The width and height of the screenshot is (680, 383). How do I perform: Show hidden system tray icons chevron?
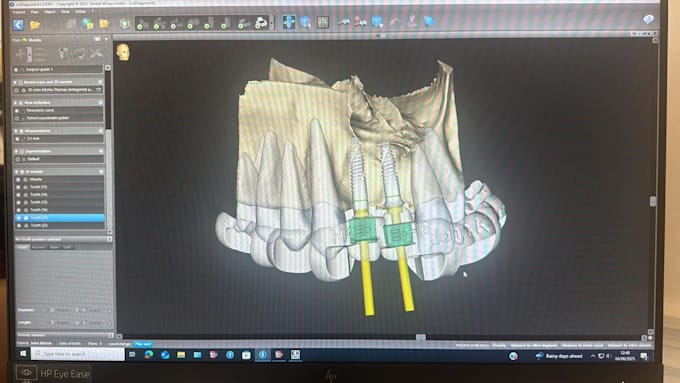[x=593, y=356]
